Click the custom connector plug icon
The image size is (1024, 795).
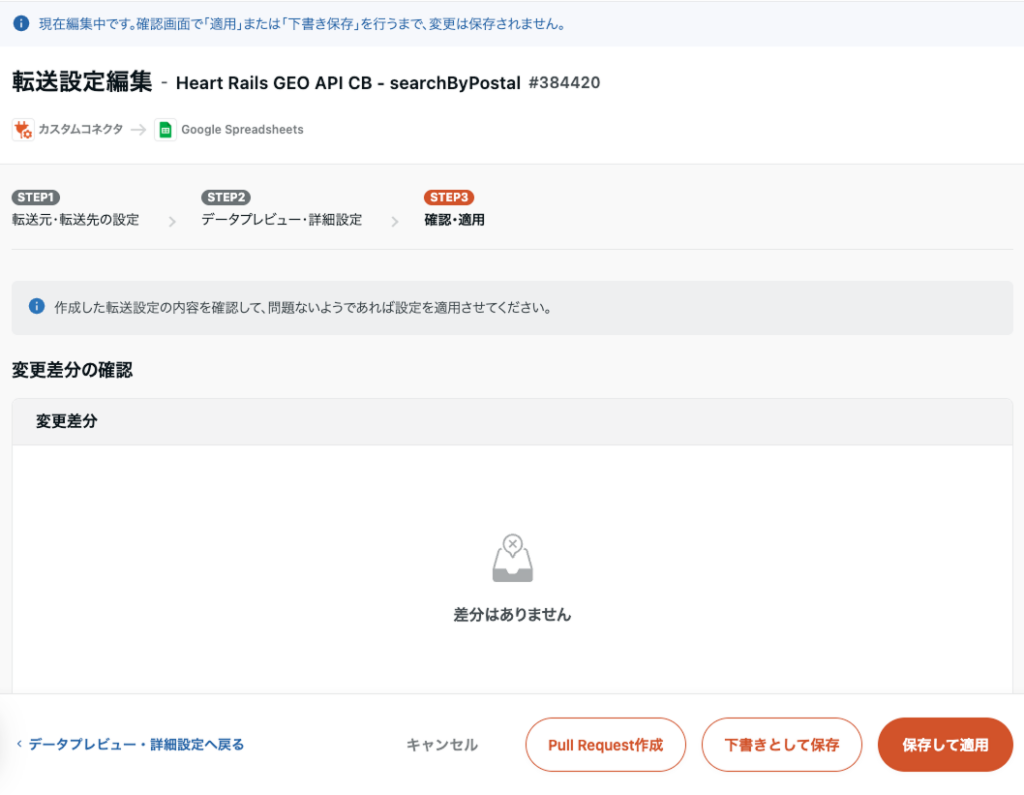coord(23,130)
